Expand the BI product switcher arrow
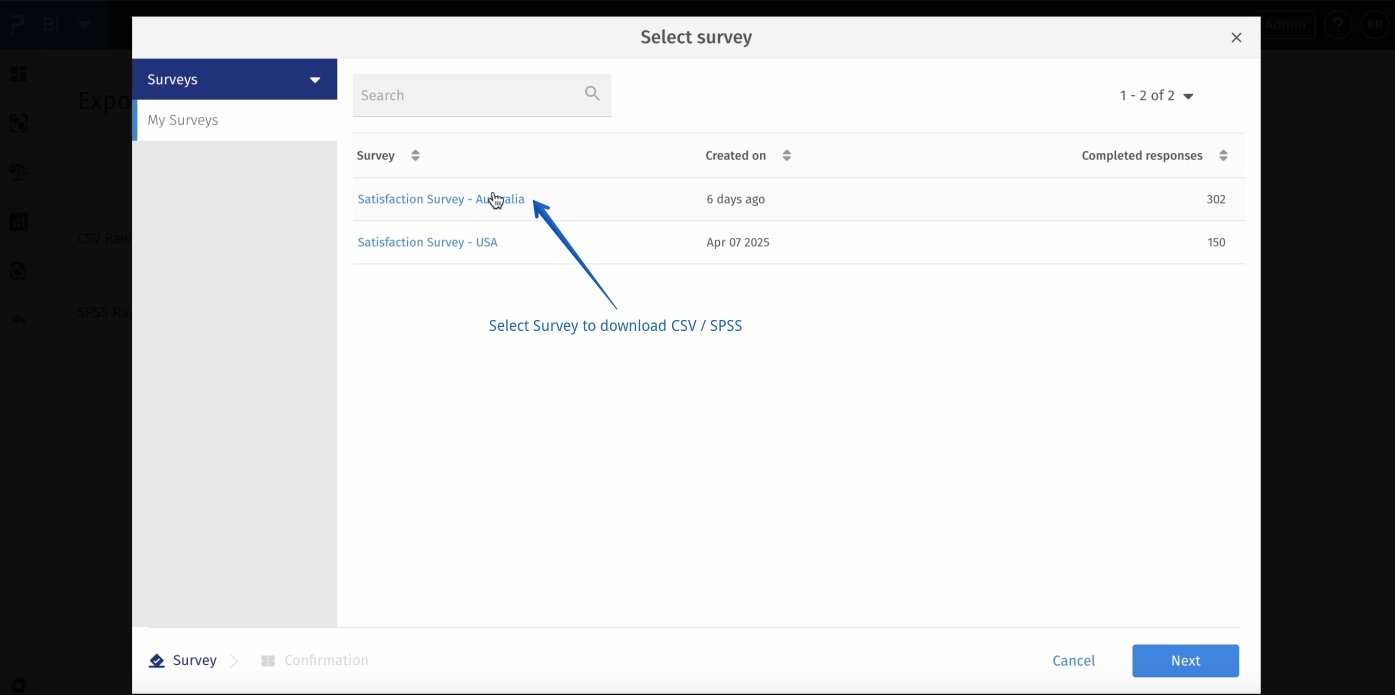The width and height of the screenshot is (1395, 695). click(x=84, y=24)
